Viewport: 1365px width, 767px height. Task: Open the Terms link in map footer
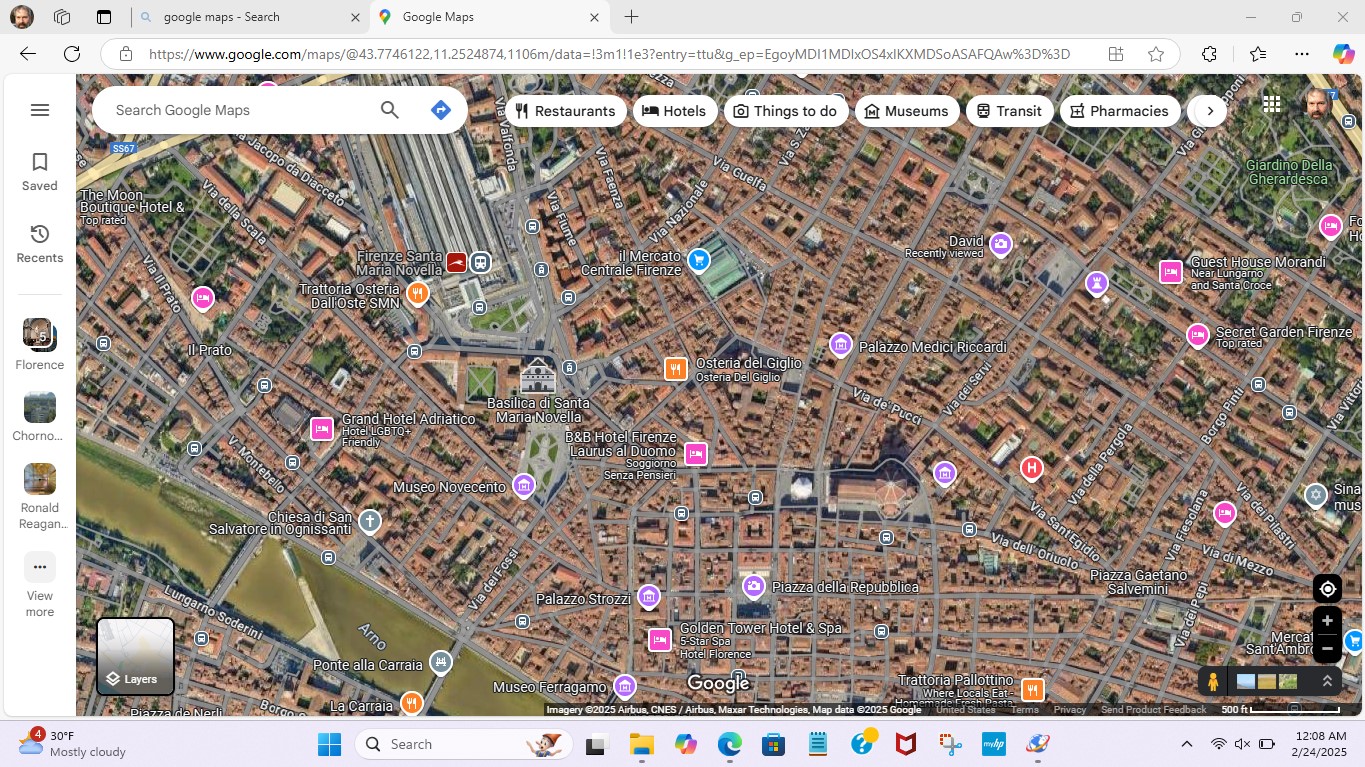[1024, 710]
